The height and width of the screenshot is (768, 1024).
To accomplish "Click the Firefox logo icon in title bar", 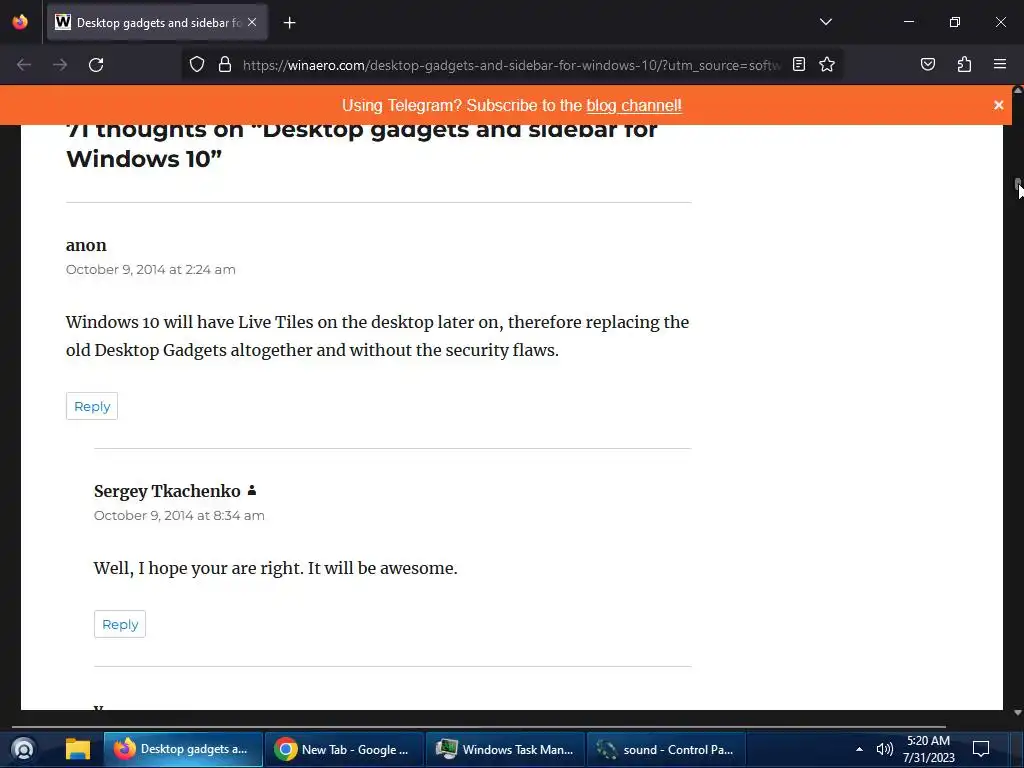I will [20, 22].
